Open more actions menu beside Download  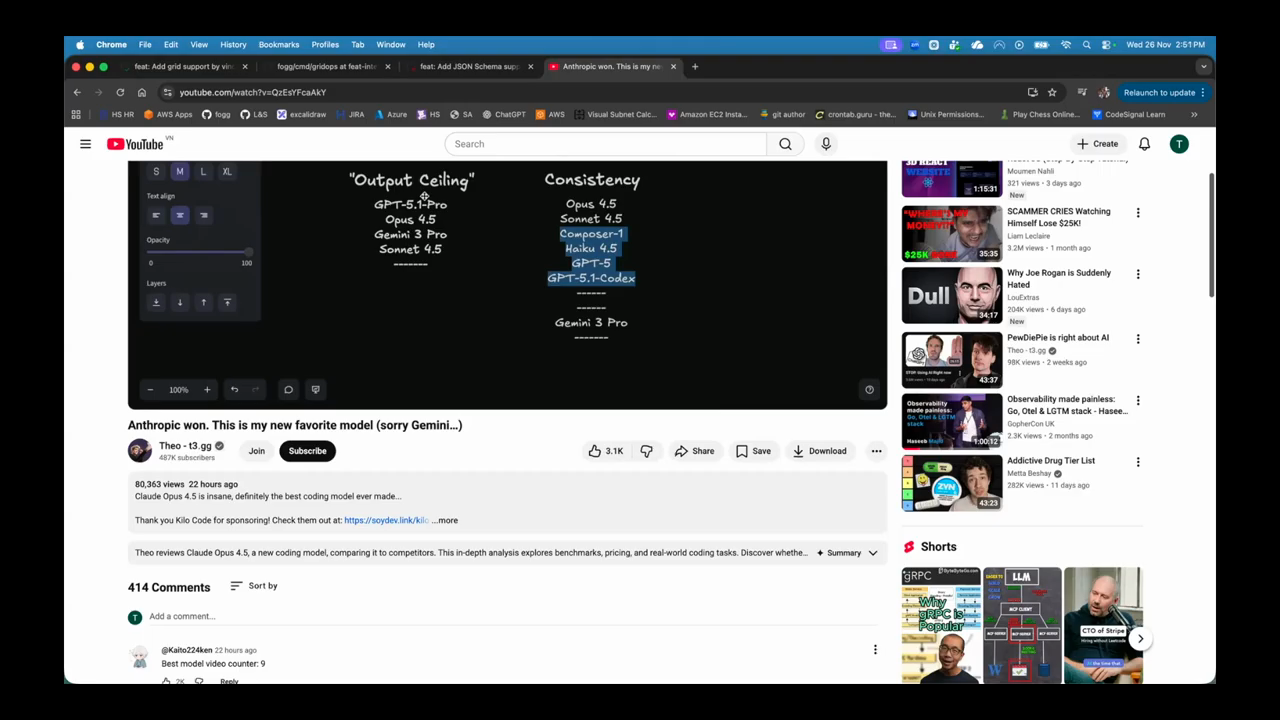pyautogui.click(x=876, y=451)
